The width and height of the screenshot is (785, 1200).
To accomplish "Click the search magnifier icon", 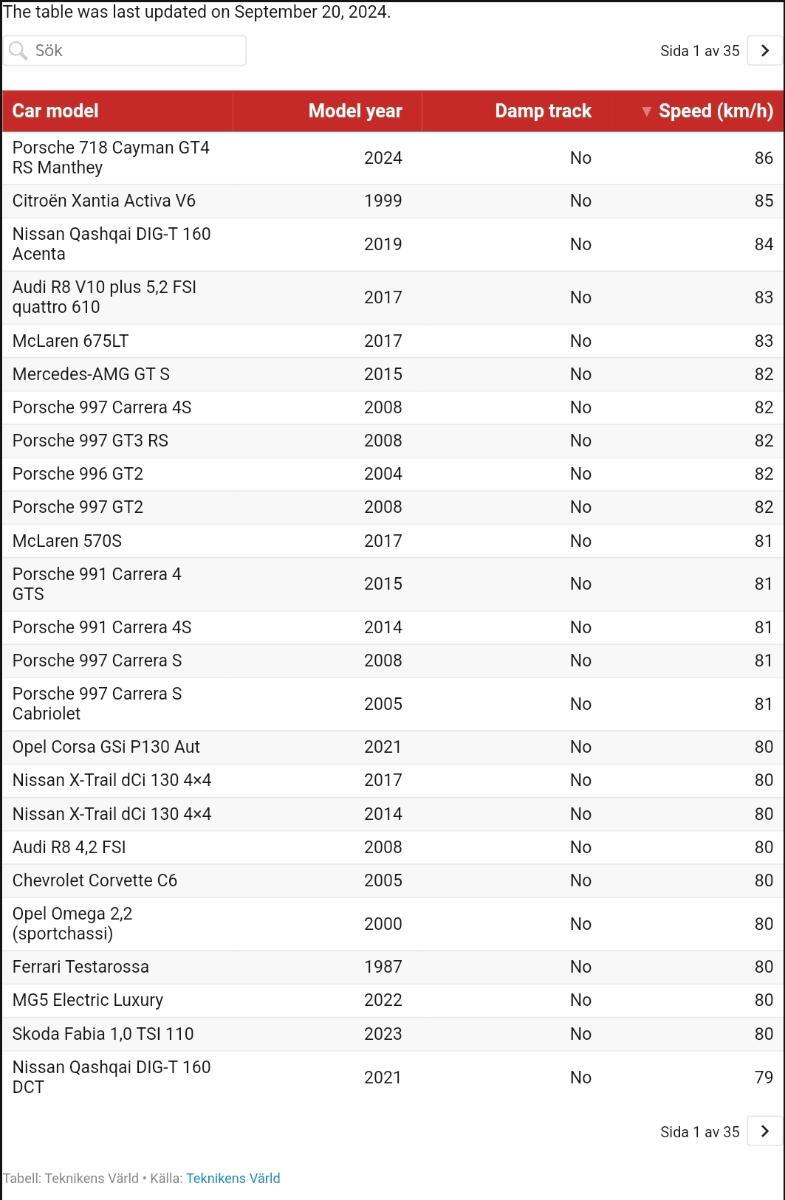I will click(18, 51).
